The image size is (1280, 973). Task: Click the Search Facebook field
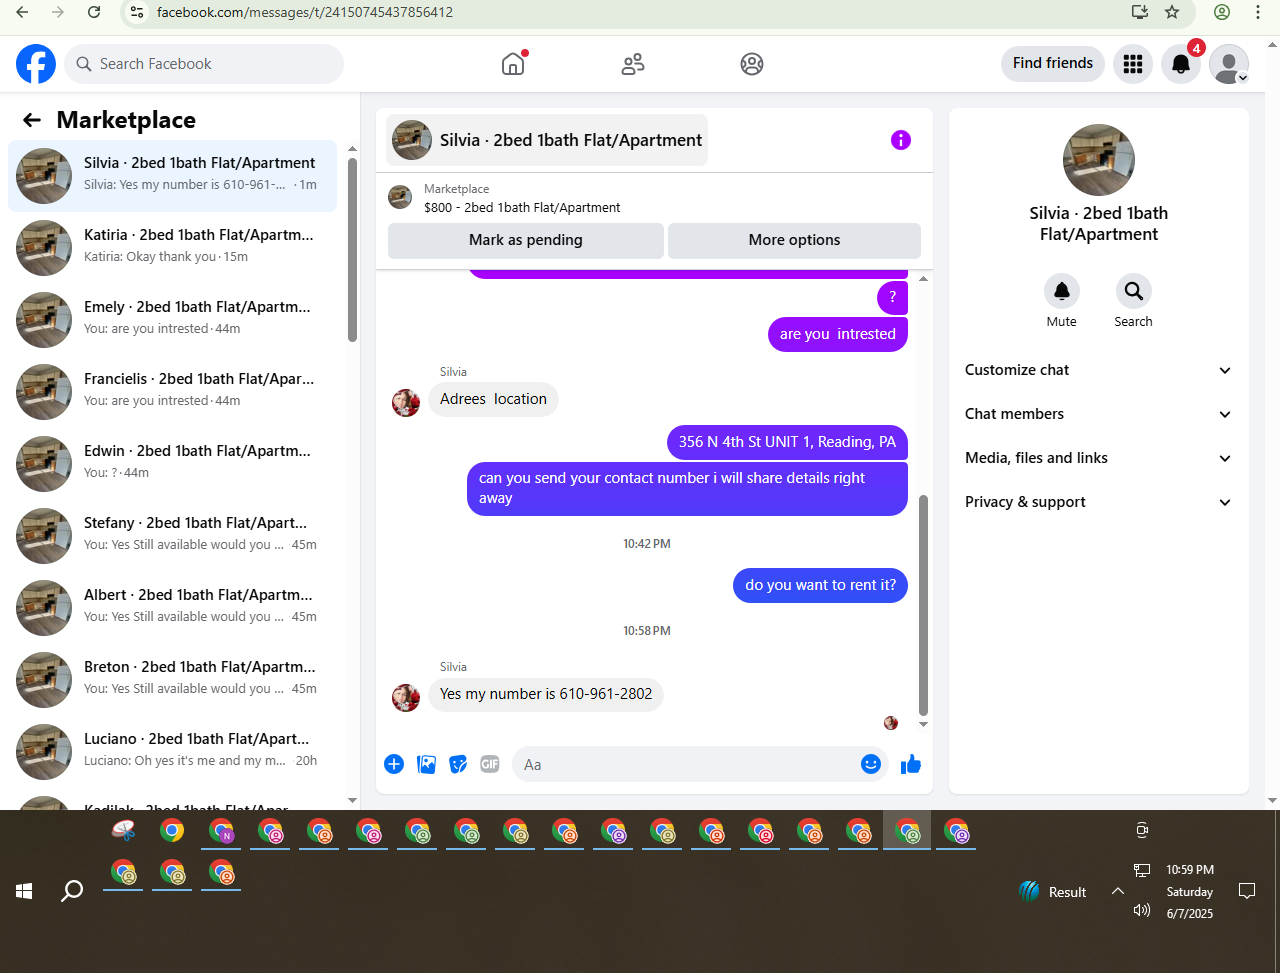tap(205, 64)
